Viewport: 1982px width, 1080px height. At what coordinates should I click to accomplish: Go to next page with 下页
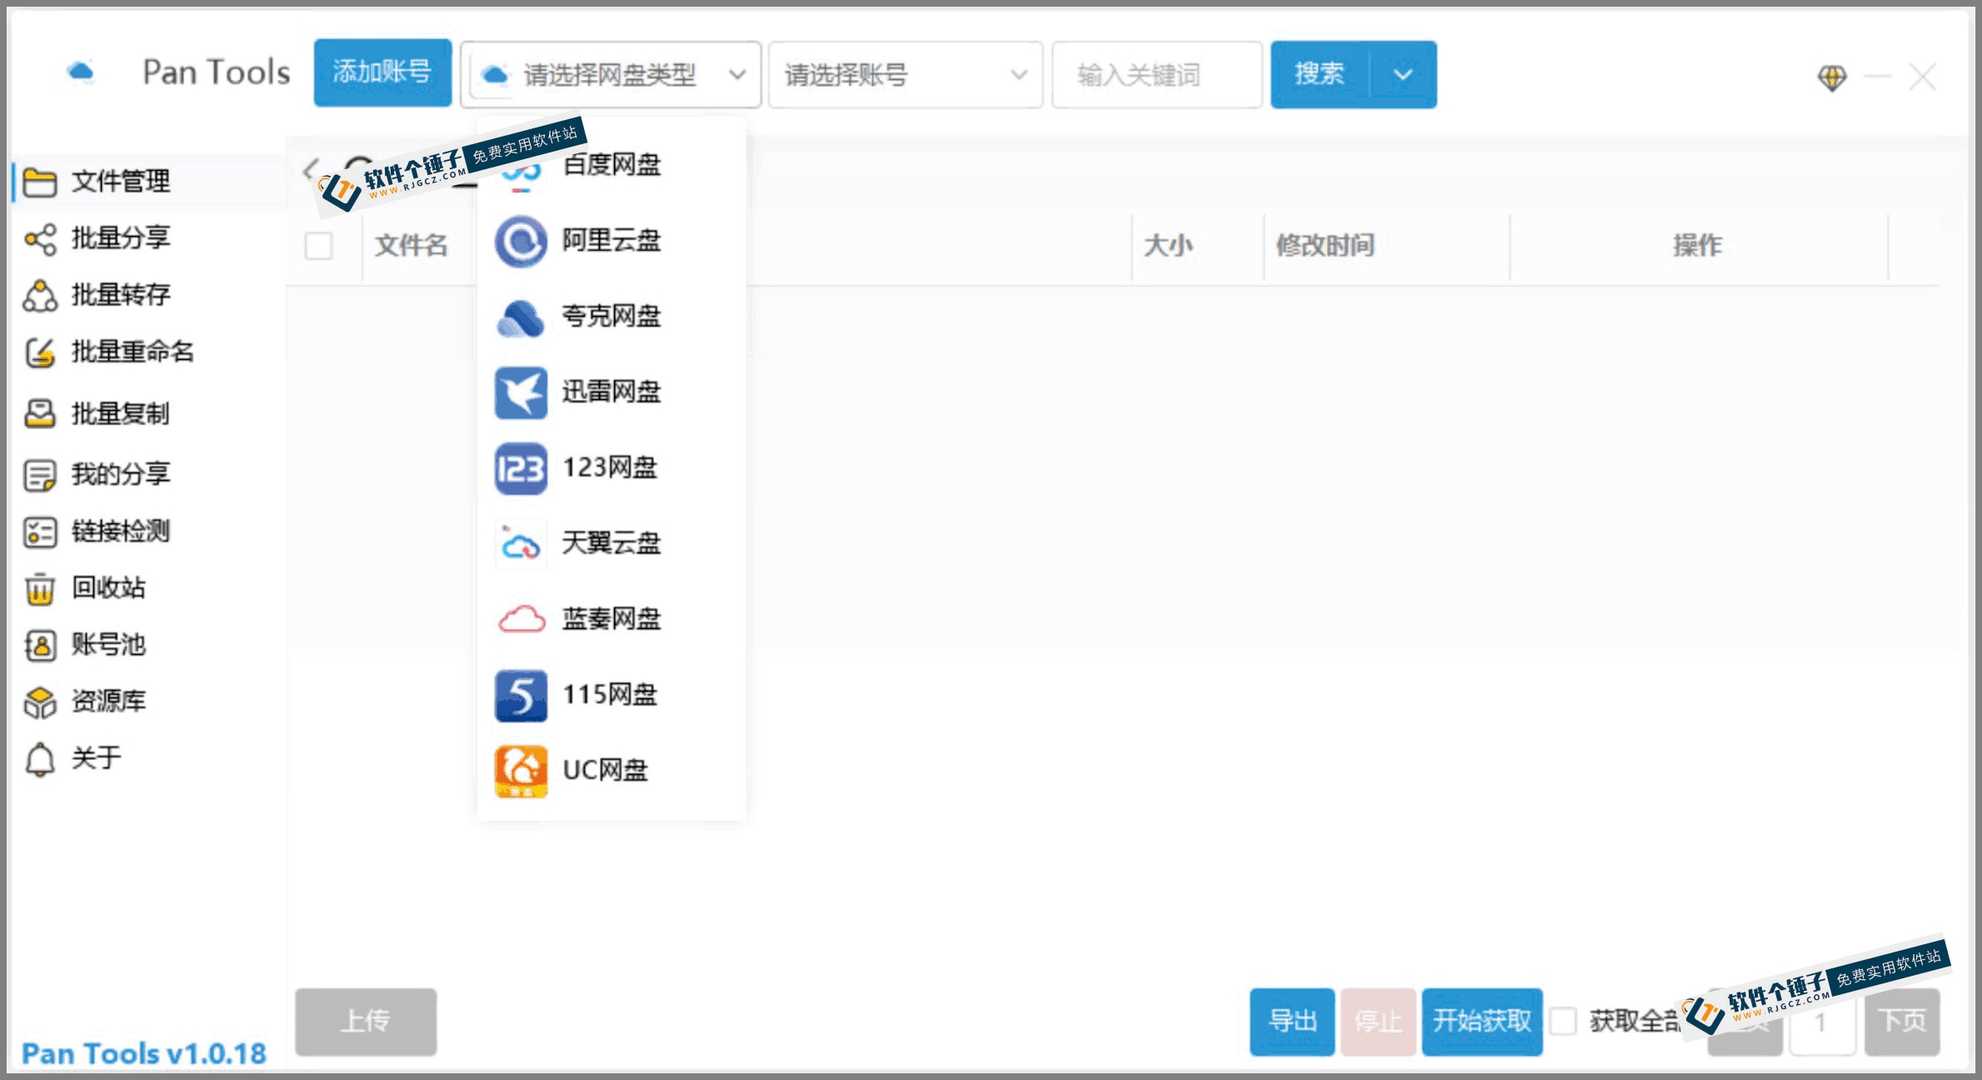1902,1021
